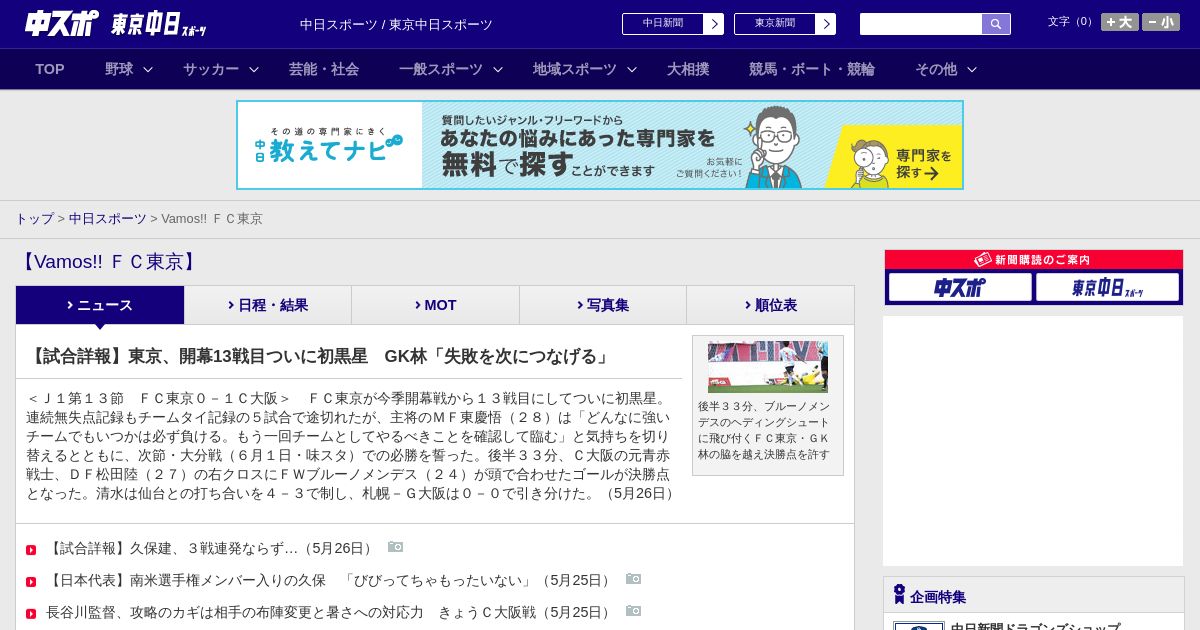Screen dimensions: 1200x630
Task: Open the match photo thumbnail
Action: pyautogui.click(x=768, y=366)
